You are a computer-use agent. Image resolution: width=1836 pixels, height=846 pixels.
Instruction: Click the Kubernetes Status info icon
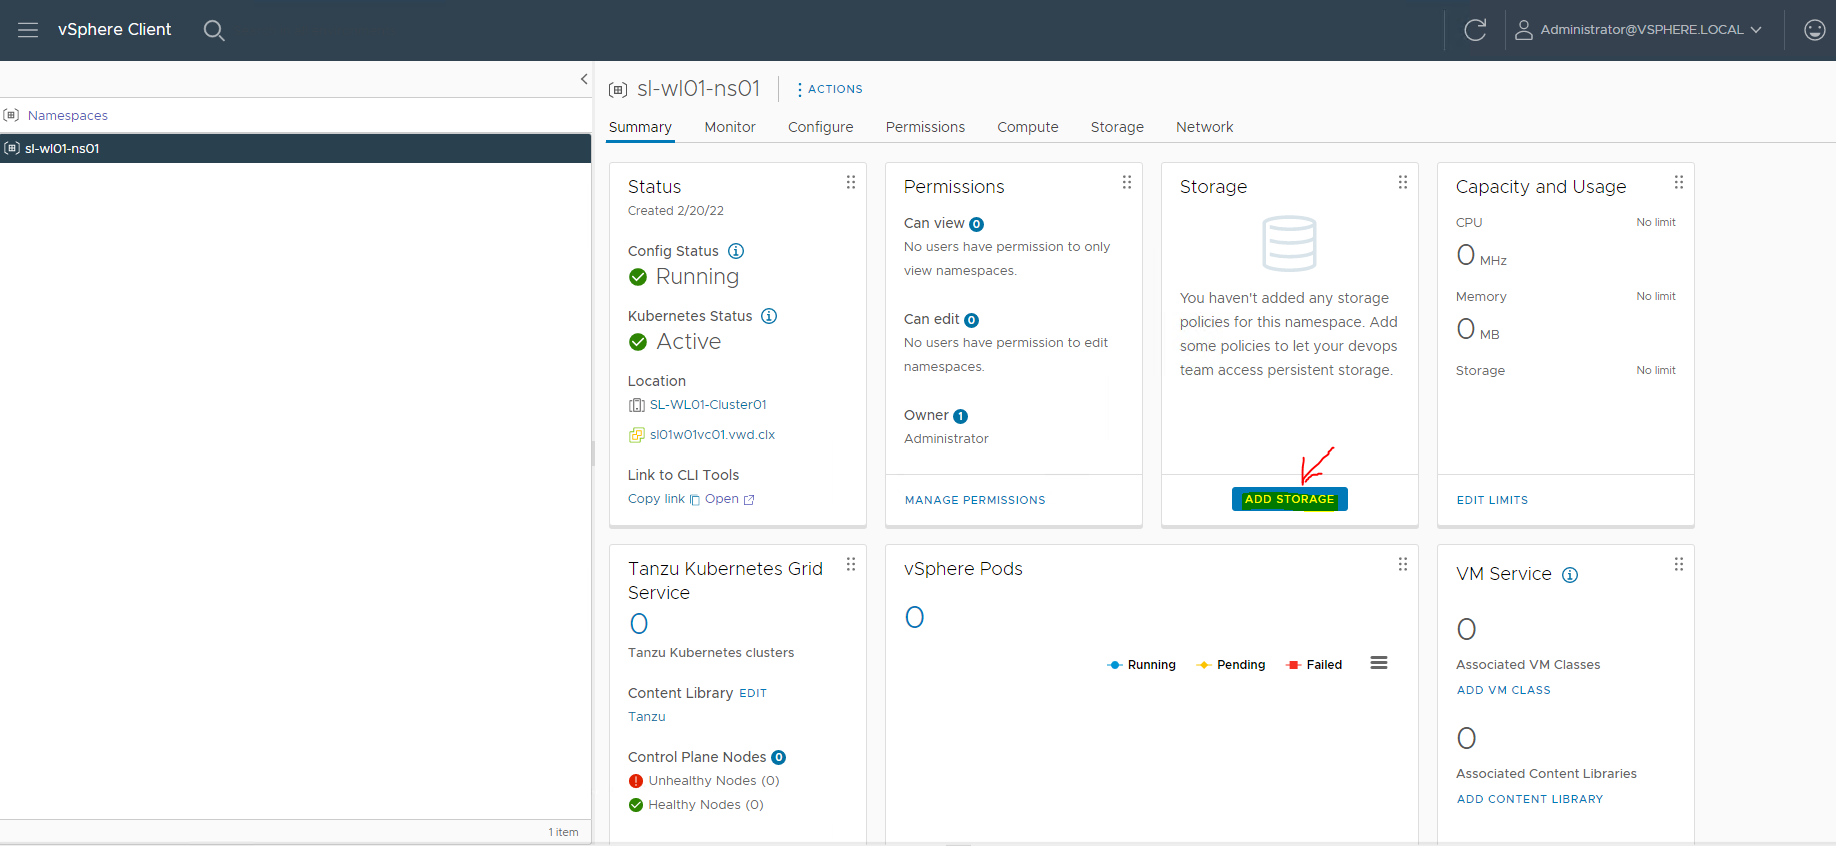[769, 316]
